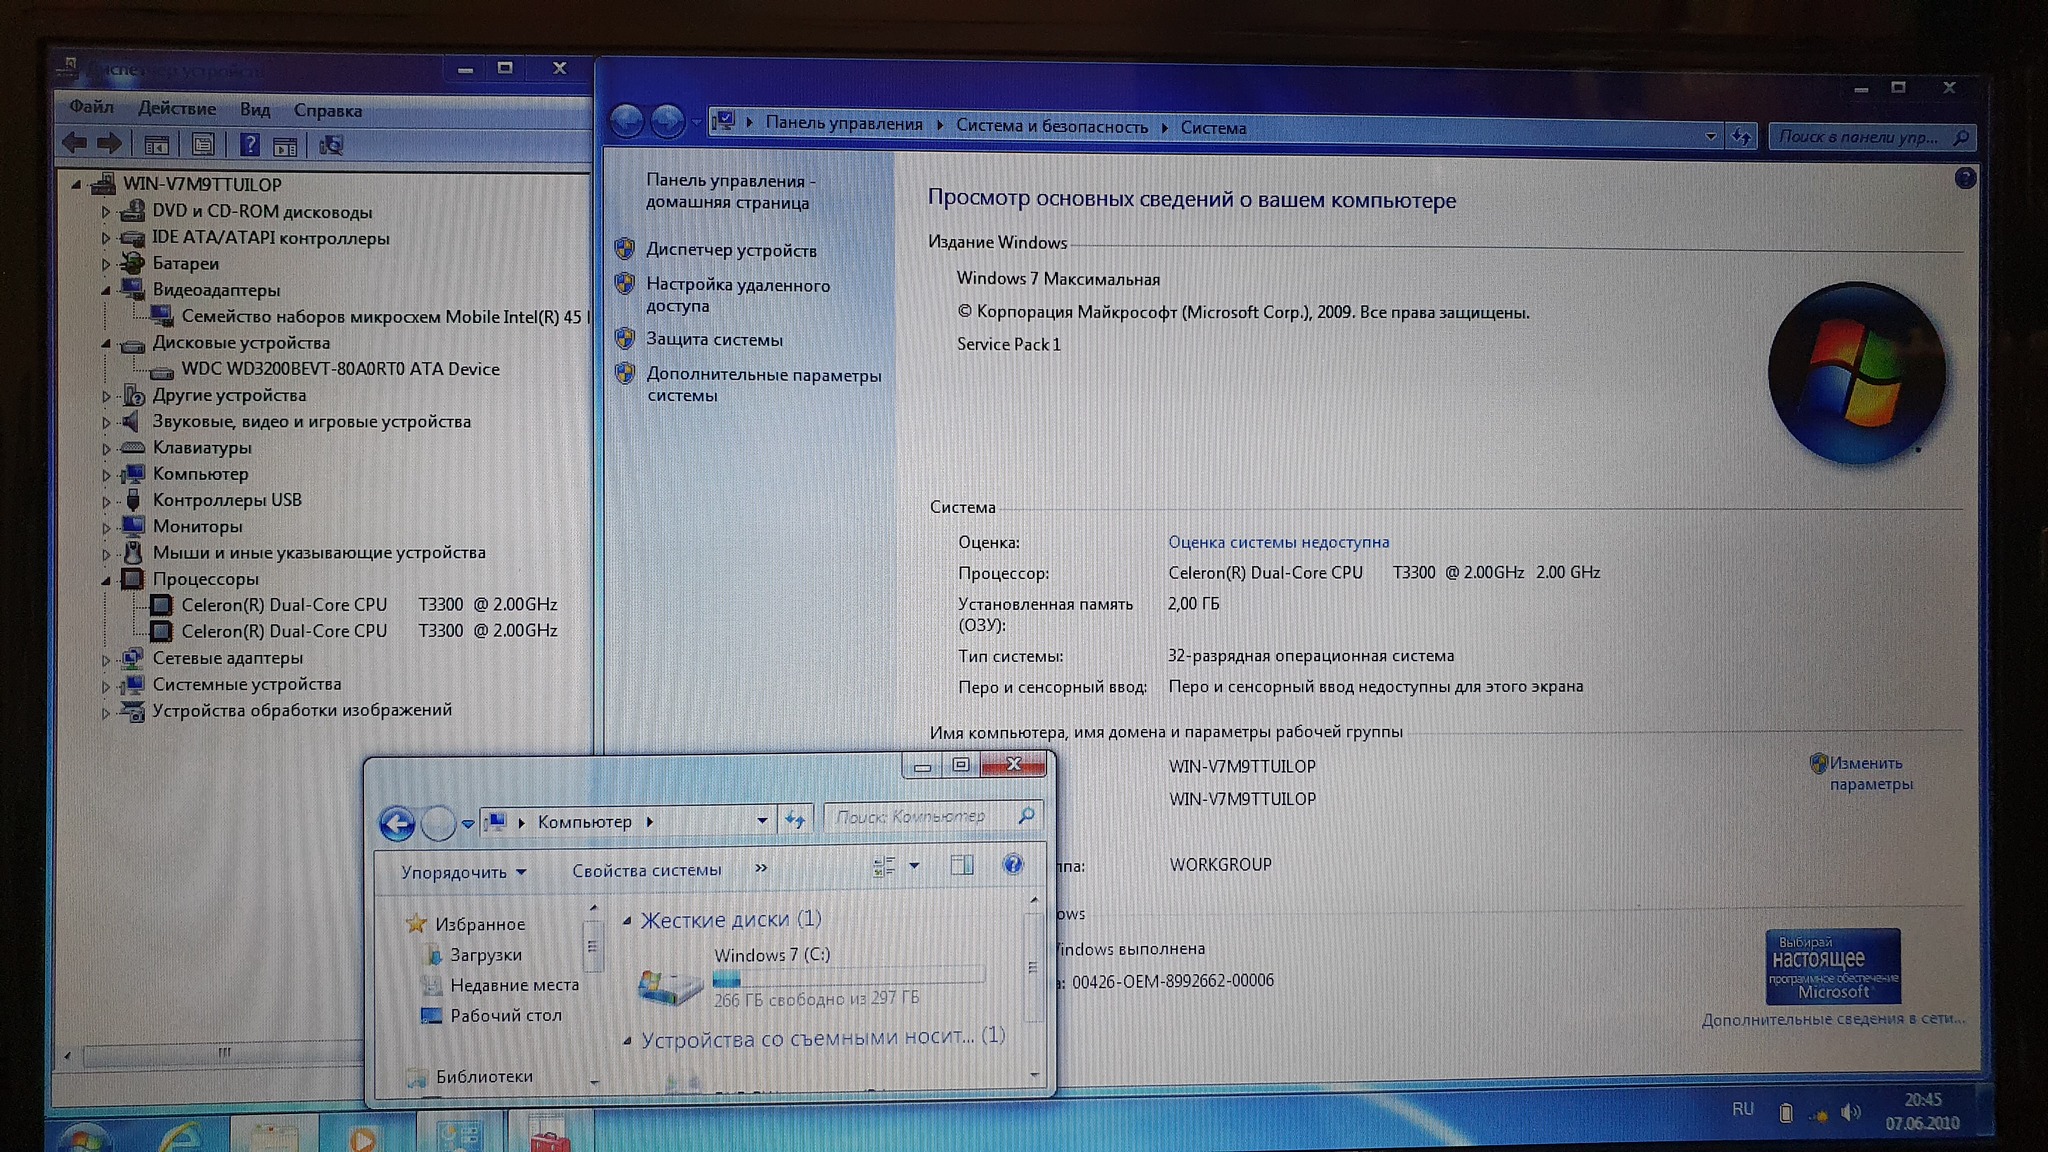Click scan for hardware changes toolbar icon
2048x1152 pixels.
click(331, 146)
